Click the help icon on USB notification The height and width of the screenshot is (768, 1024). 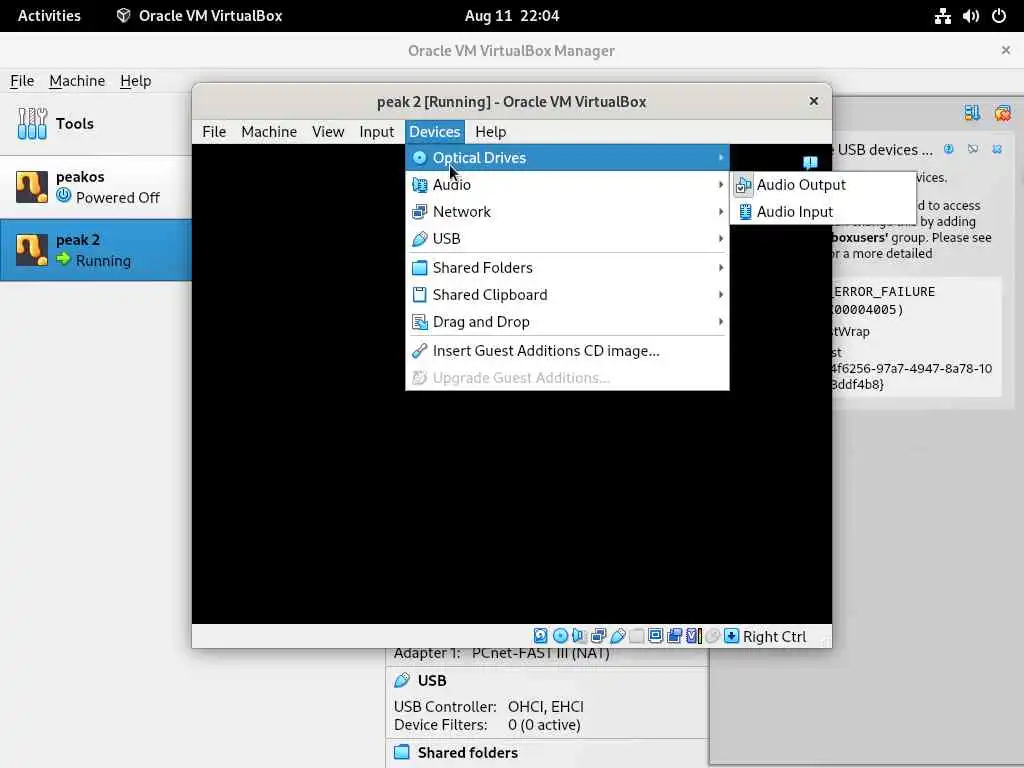949,150
